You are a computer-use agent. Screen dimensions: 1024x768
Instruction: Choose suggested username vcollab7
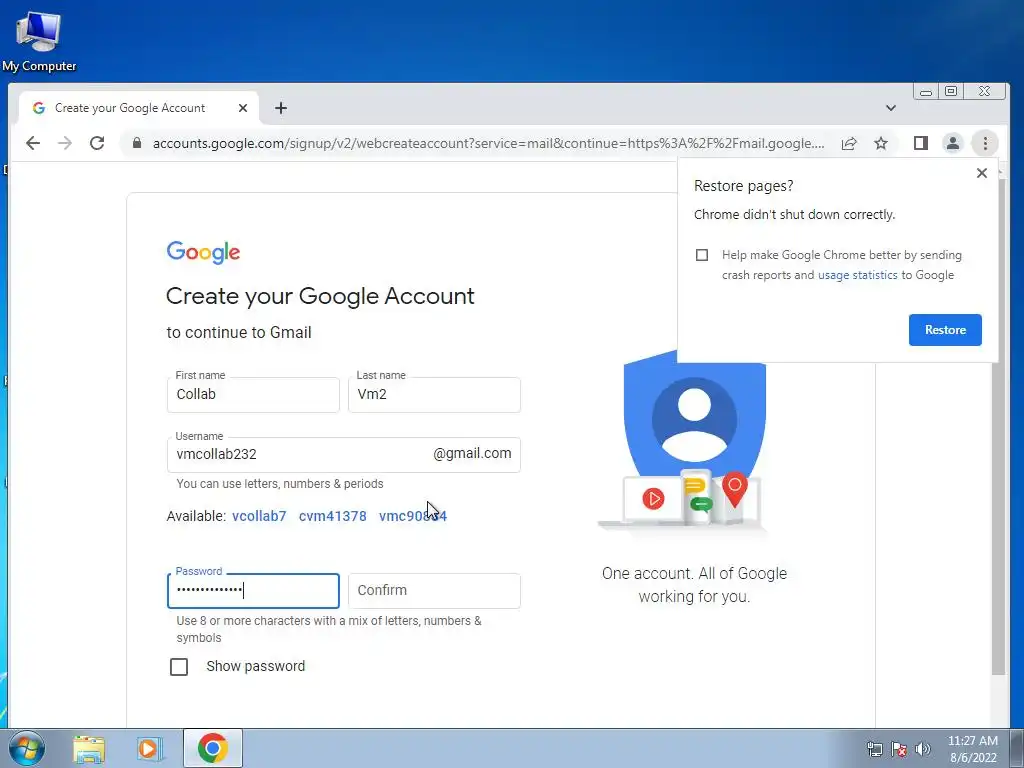coord(259,516)
